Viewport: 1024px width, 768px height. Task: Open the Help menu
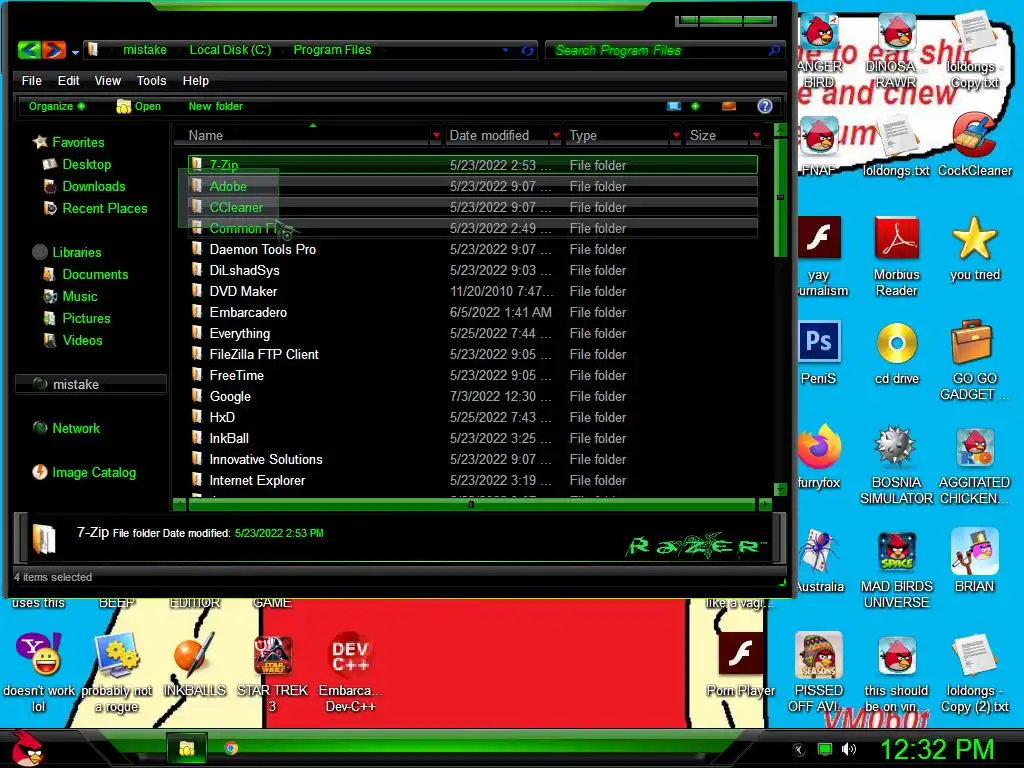point(195,81)
